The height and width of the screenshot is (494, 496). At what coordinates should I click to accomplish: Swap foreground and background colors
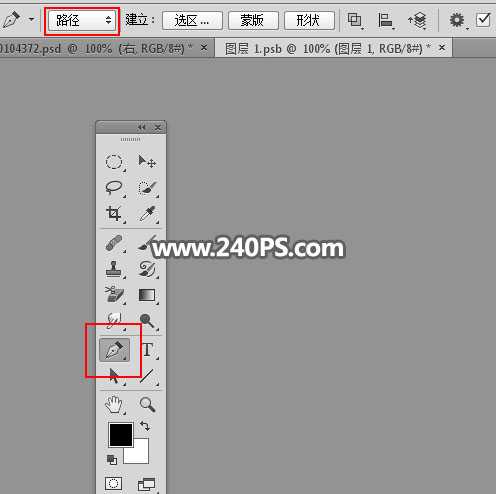(145, 426)
